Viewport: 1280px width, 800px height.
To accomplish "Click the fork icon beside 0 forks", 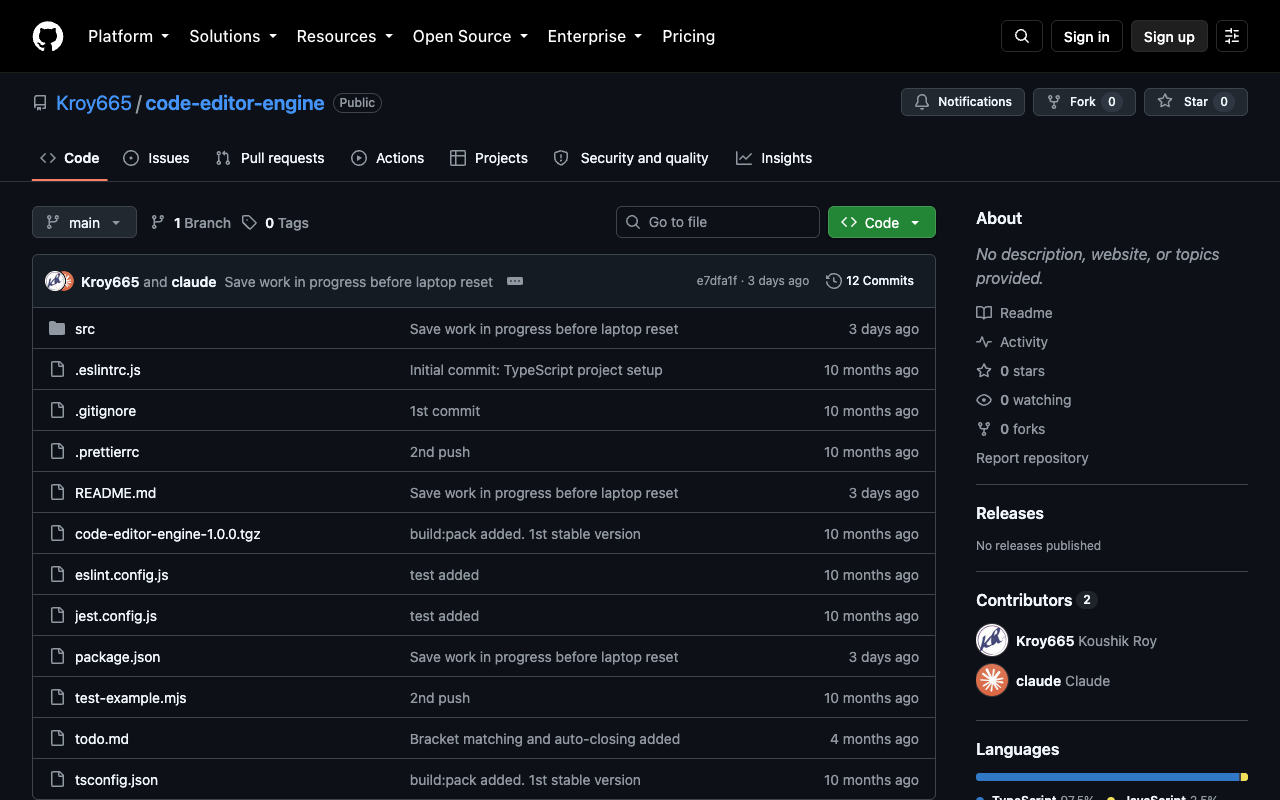I will (x=984, y=429).
